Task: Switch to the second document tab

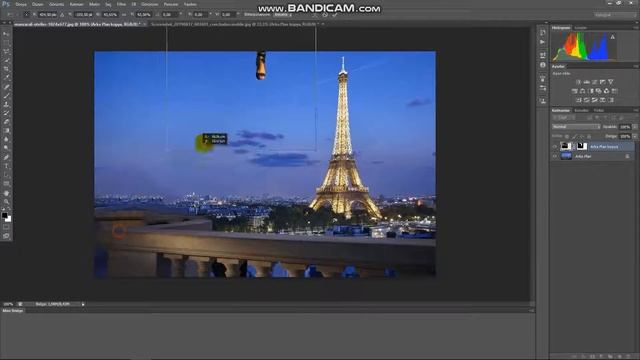Action: click(233, 24)
